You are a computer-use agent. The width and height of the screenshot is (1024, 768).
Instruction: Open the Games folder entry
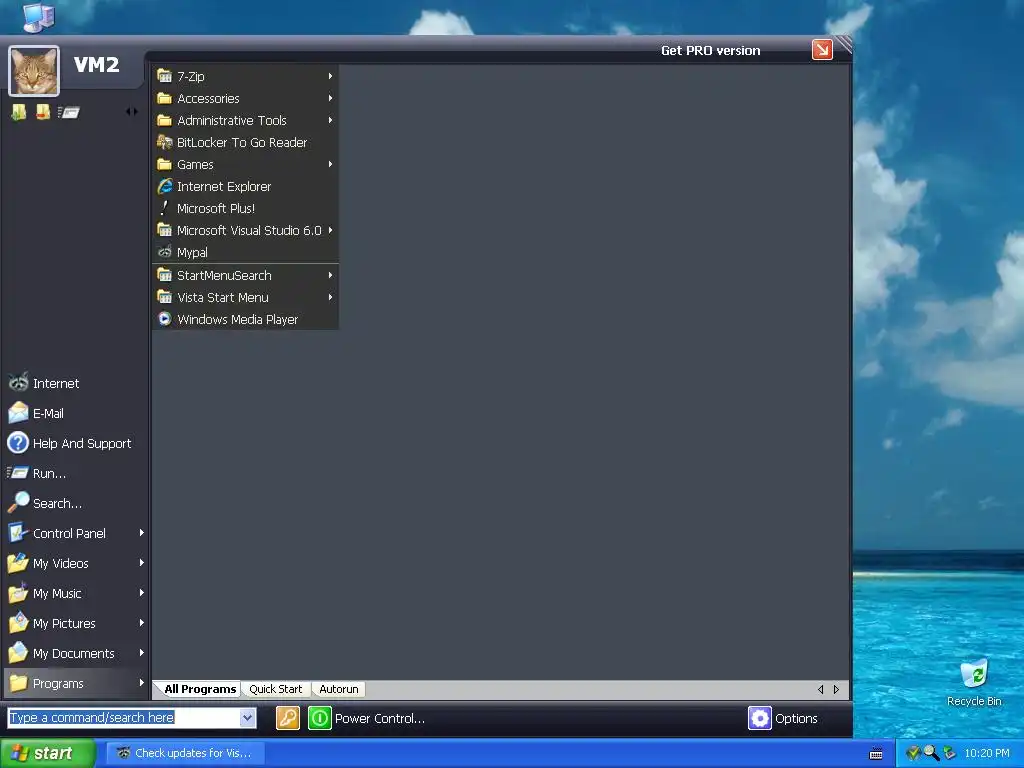point(245,165)
